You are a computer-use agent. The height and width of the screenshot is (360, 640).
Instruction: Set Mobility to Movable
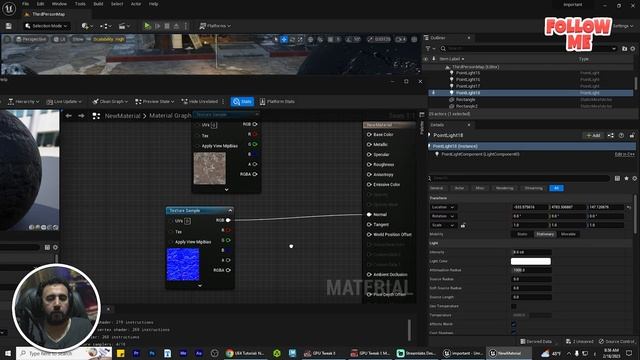[x=568, y=234]
